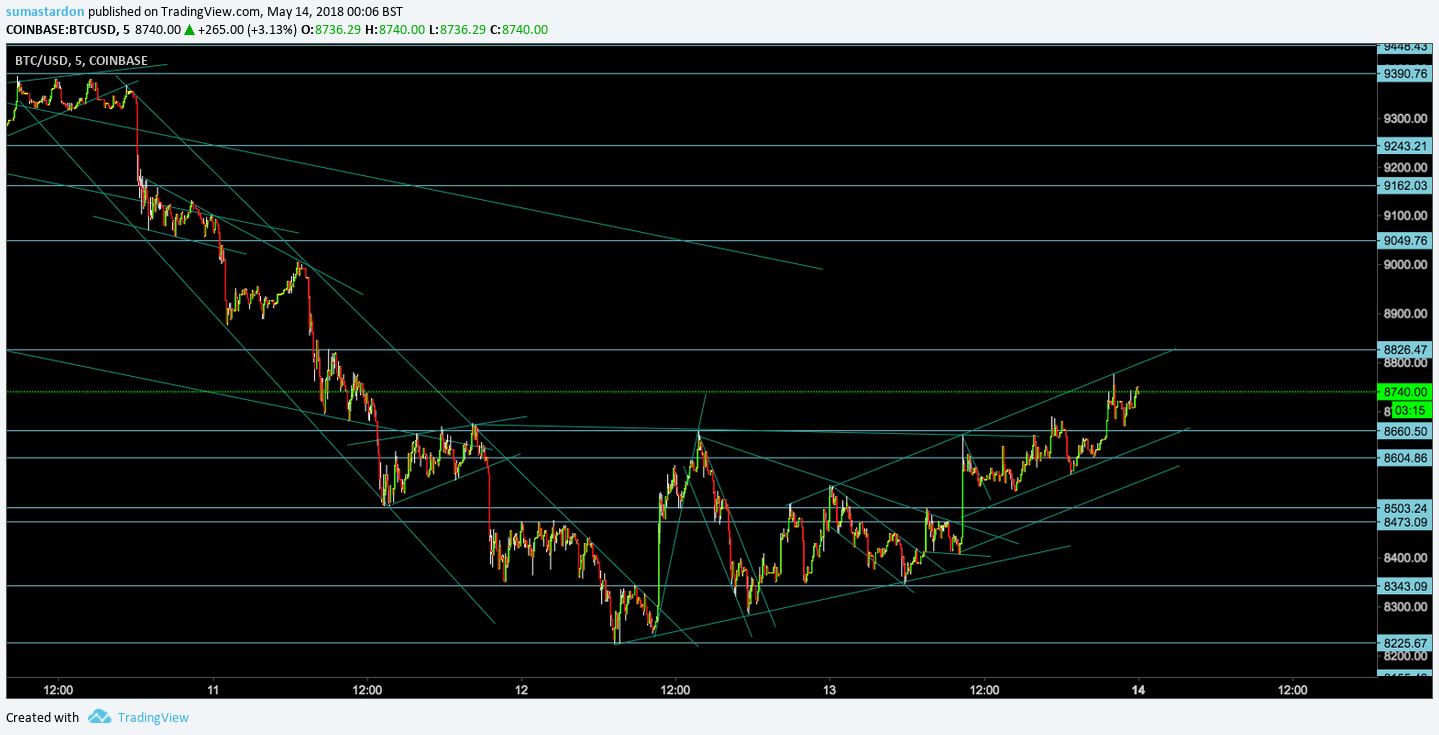The width and height of the screenshot is (1439, 735).
Task: Click the green up-arrow price change icon
Action: click(x=189, y=30)
